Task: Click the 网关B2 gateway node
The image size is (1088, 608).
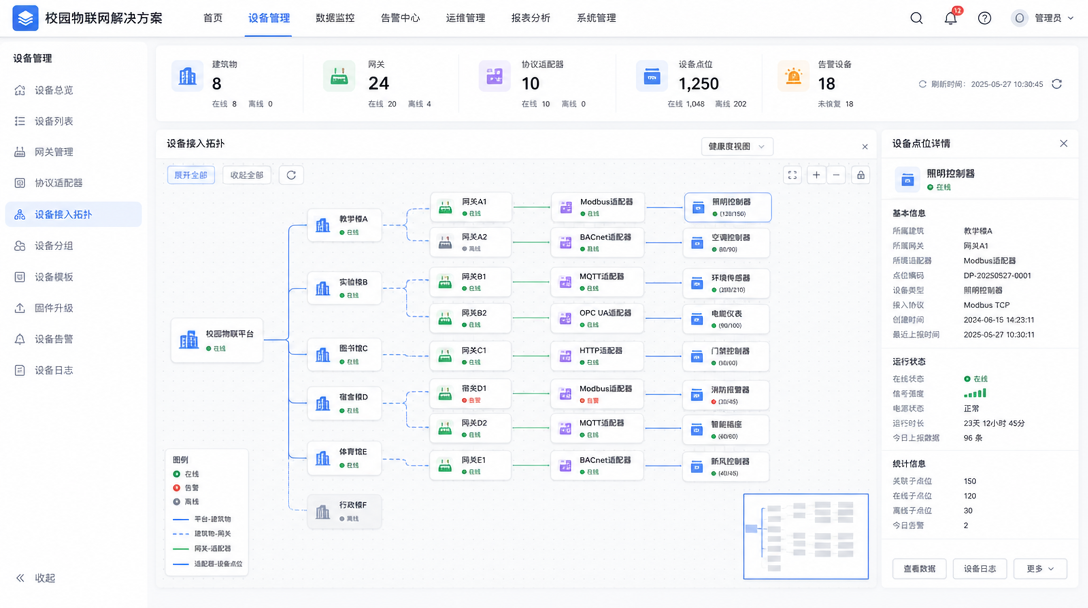Action: tap(470, 318)
